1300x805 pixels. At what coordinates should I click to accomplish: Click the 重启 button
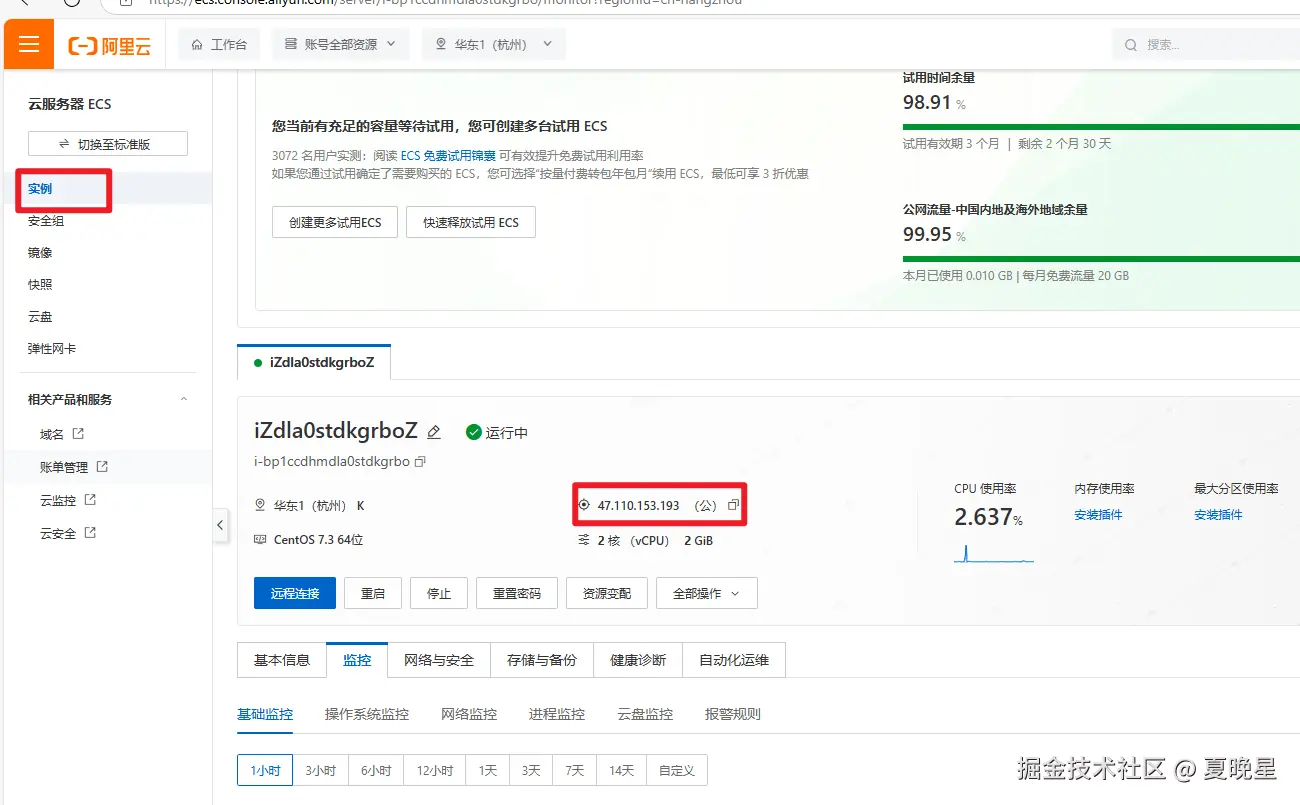pyautogui.click(x=373, y=593)
